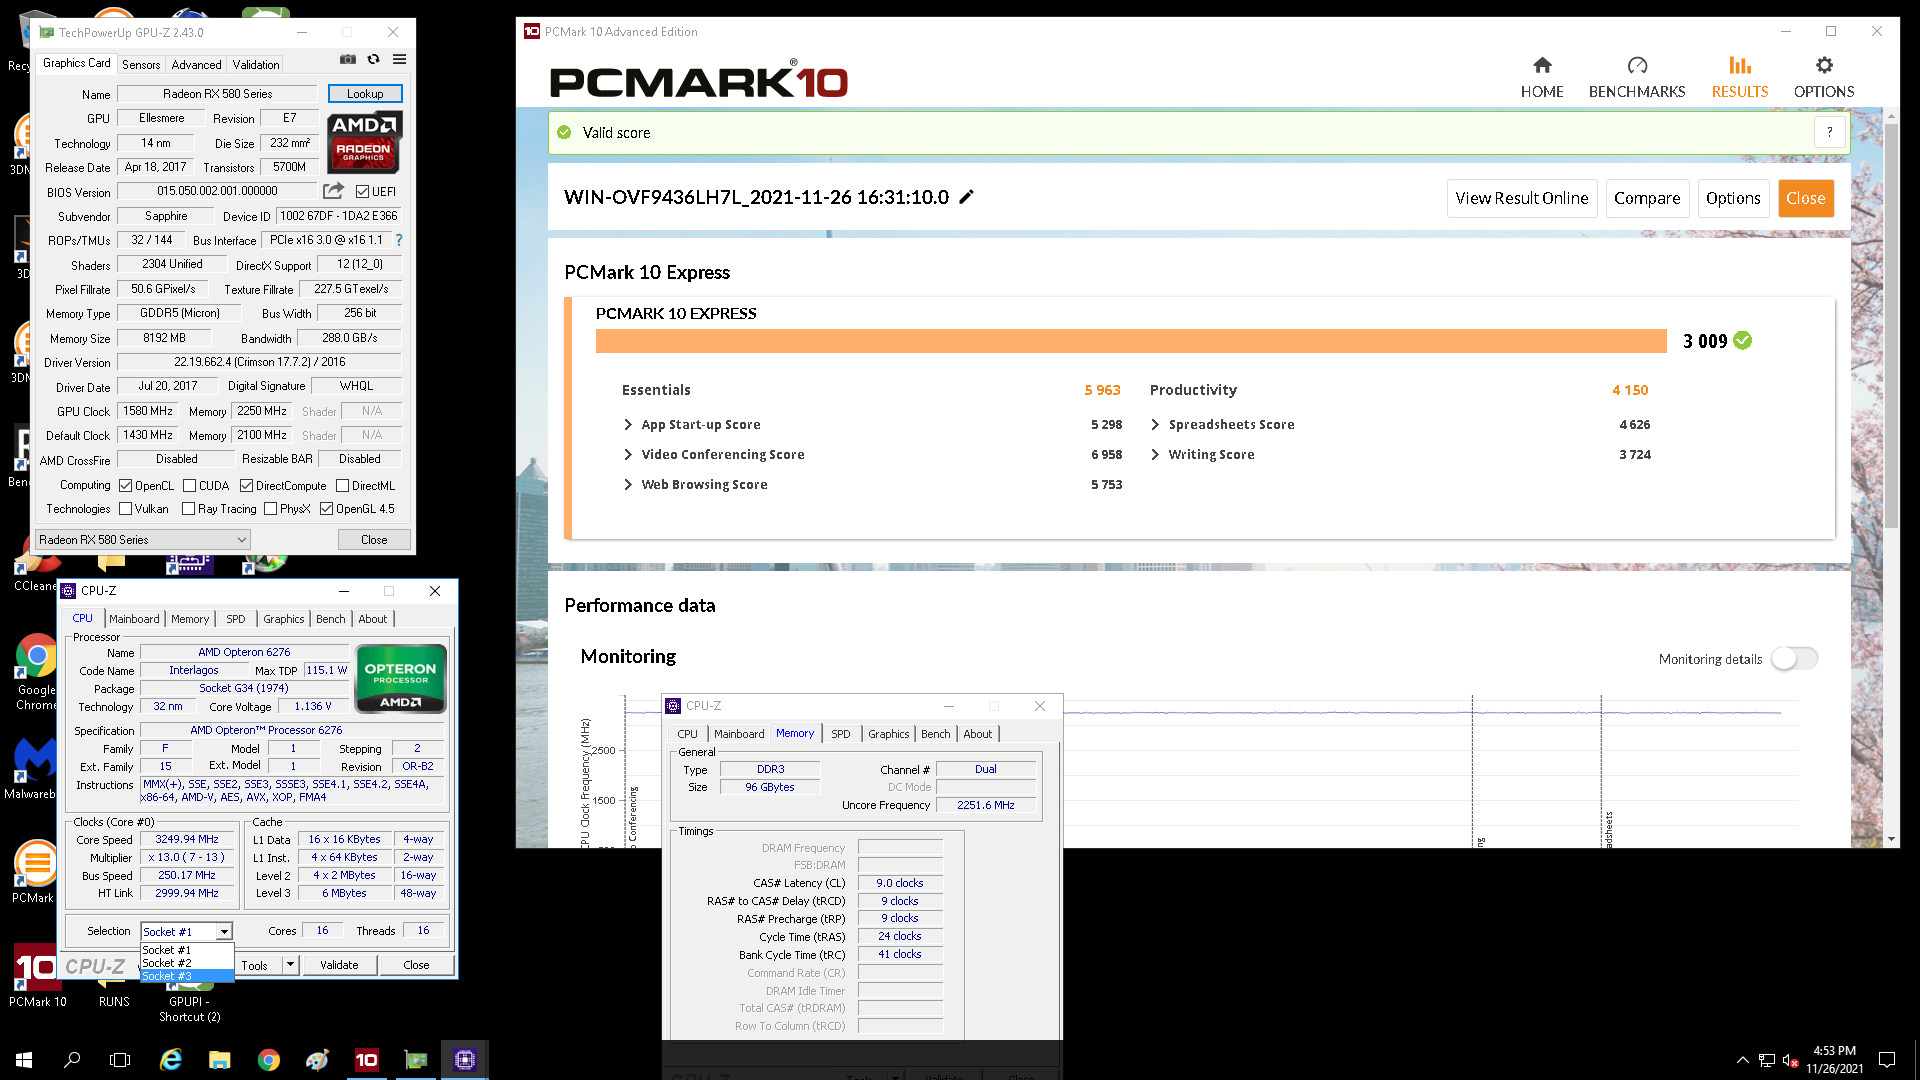The width and height of the screenshot is (1920, 1080).
Task: Take GPU-Z screenshot with camera icon
Action: point(348,59)
